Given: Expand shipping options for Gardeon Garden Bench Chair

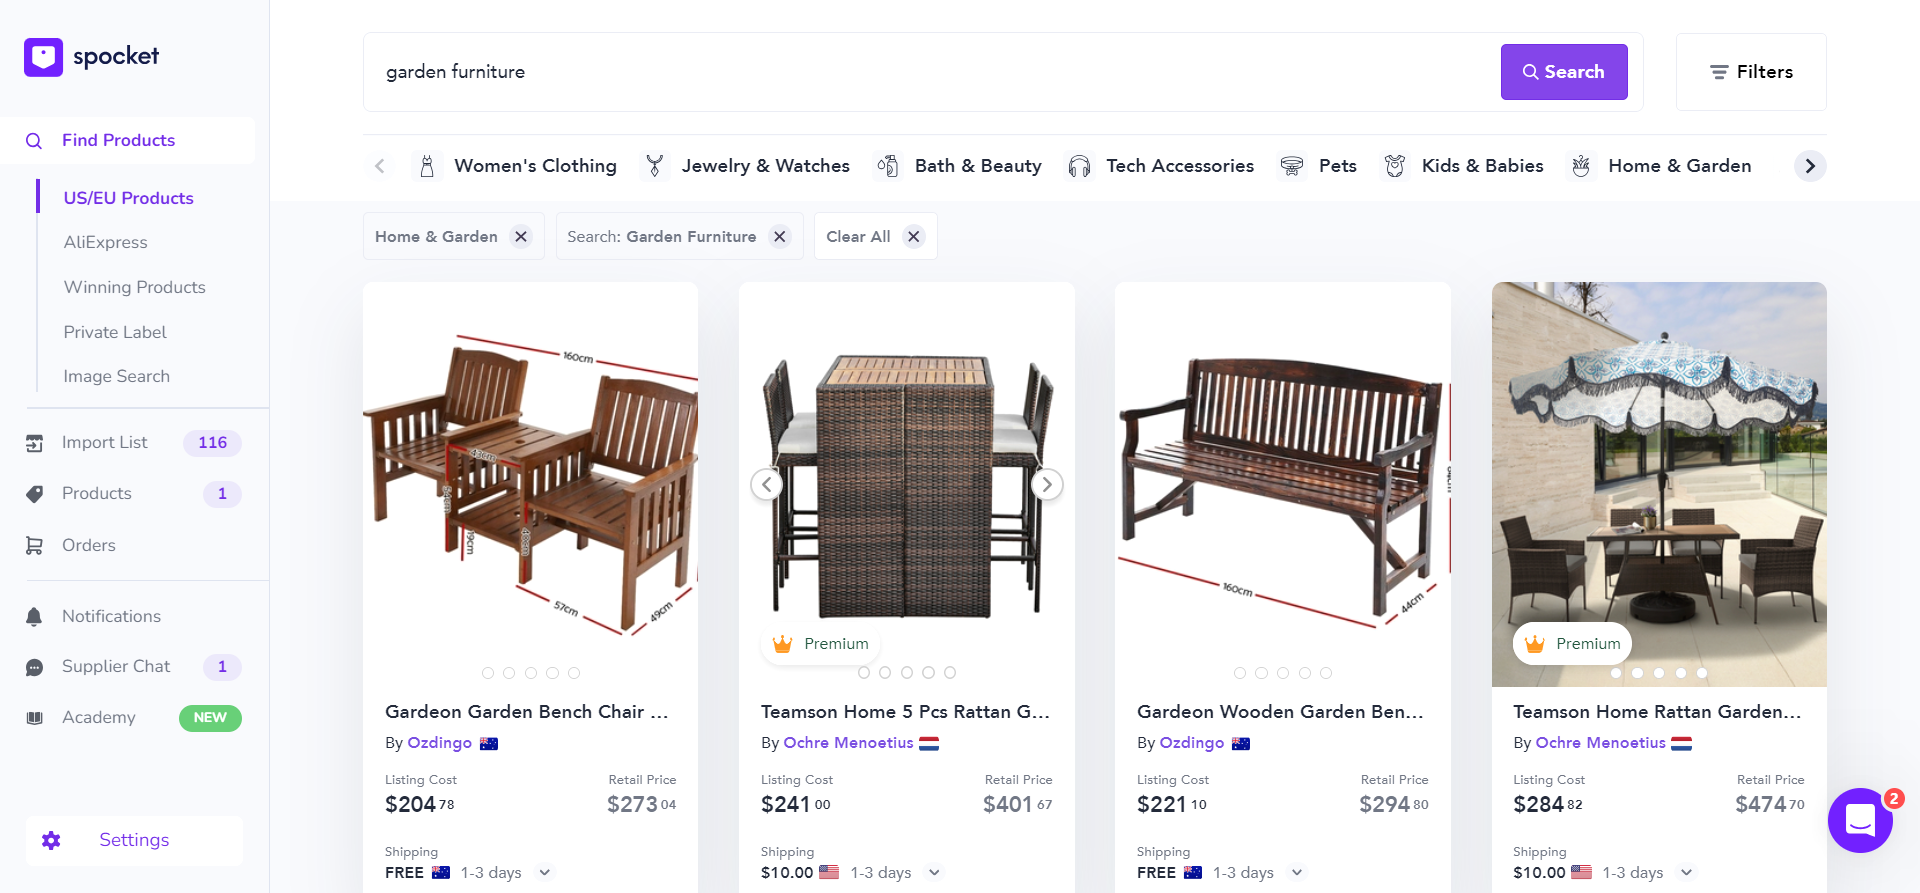Looking at the screenshot, I should pyautogui.click(x=545, y=872).
